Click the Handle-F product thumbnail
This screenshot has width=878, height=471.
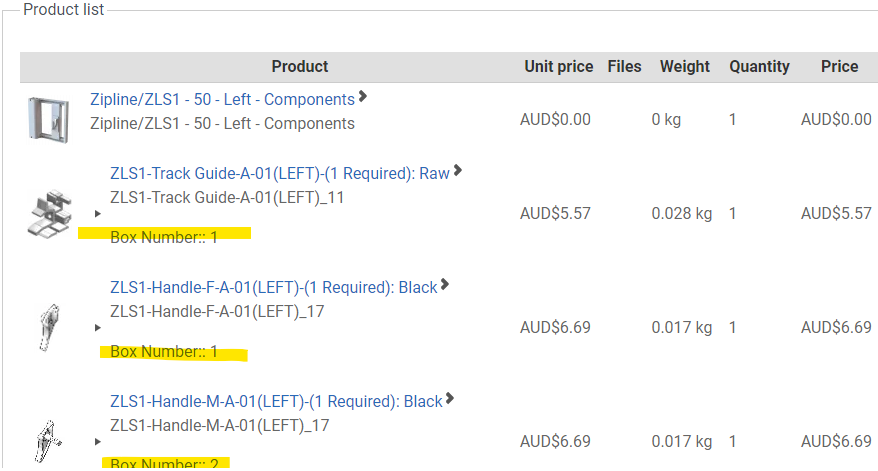[49, 327]
